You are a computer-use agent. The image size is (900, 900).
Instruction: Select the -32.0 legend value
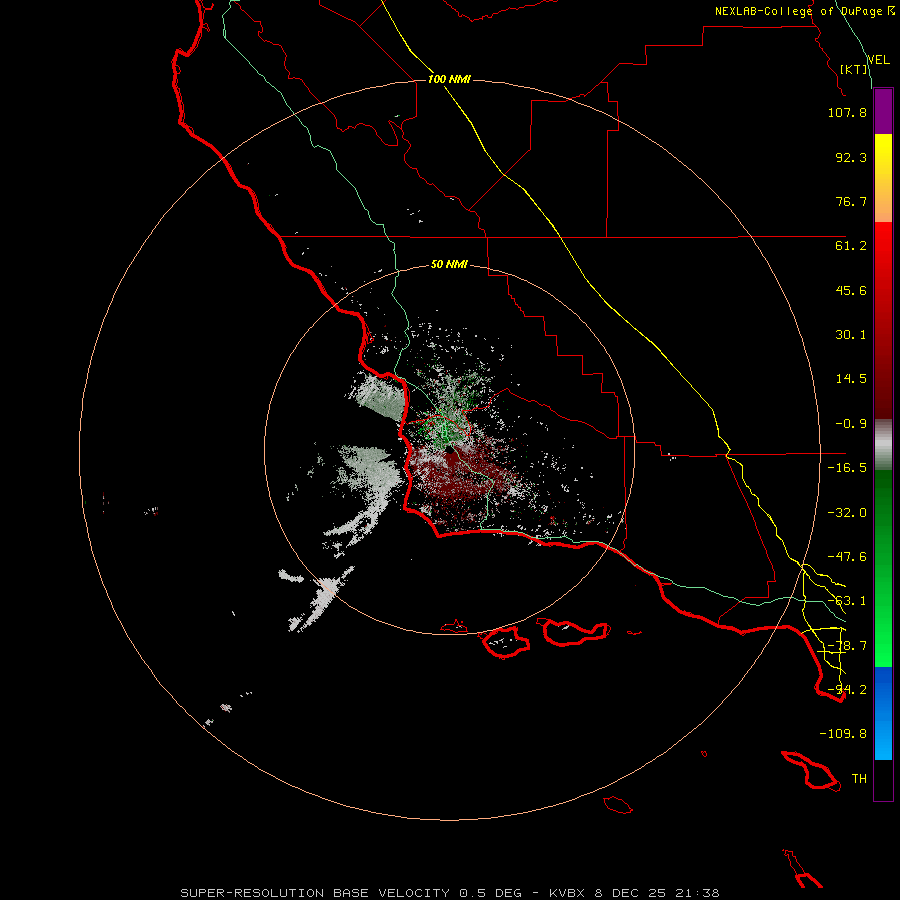847,513
